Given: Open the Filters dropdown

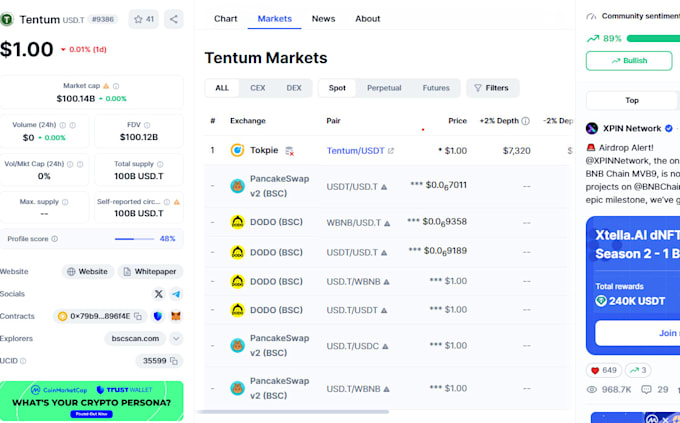Looking at the screenshot, I should tap(492, 88).
